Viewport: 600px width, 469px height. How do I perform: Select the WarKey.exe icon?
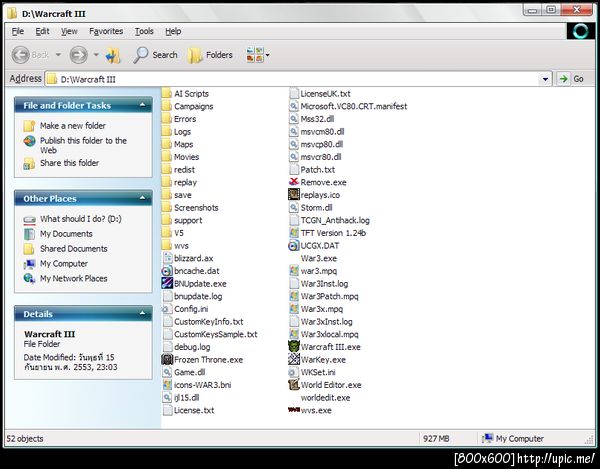293,359
